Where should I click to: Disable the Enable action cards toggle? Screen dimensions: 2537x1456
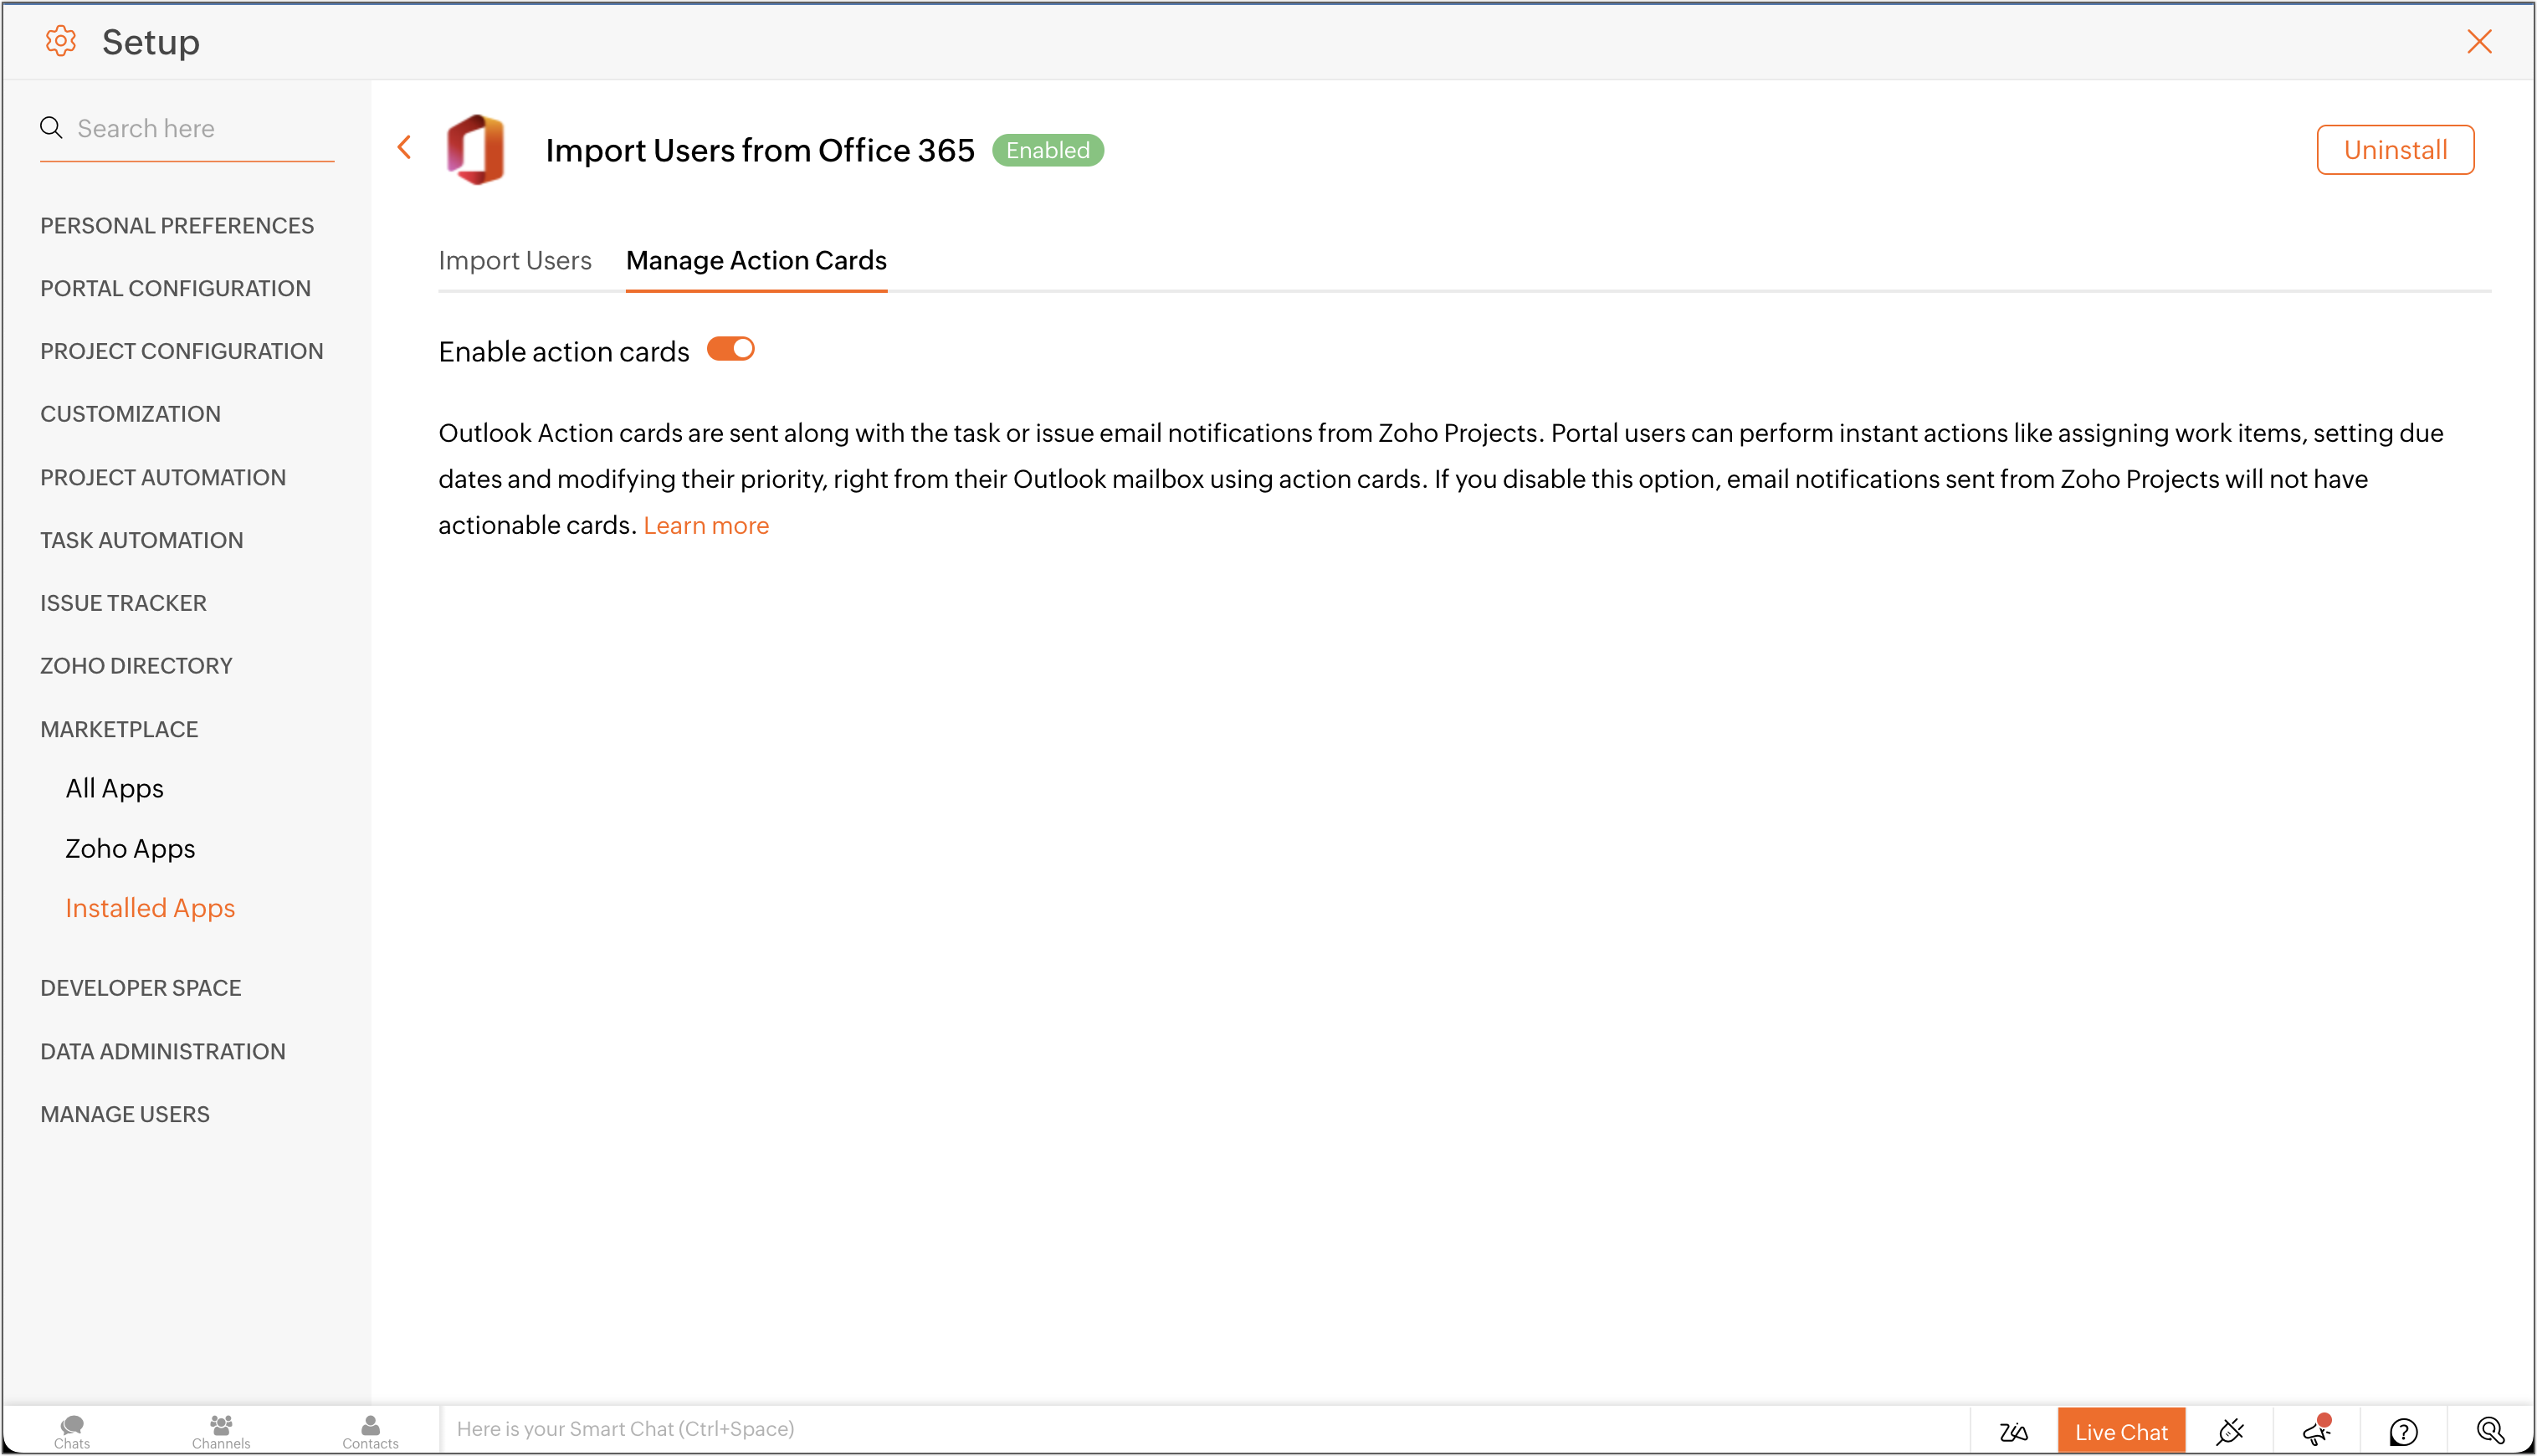(x=730, y=349)
